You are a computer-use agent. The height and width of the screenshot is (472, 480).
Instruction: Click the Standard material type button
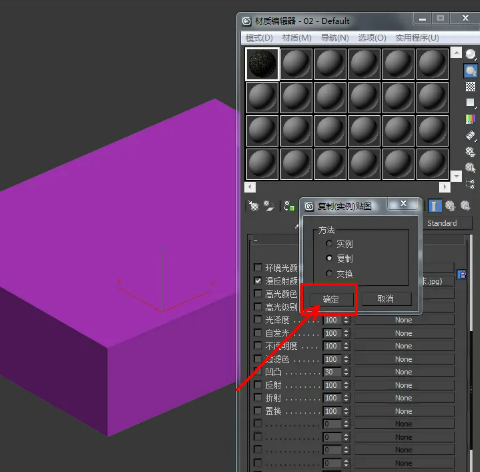tap(447, 223)
